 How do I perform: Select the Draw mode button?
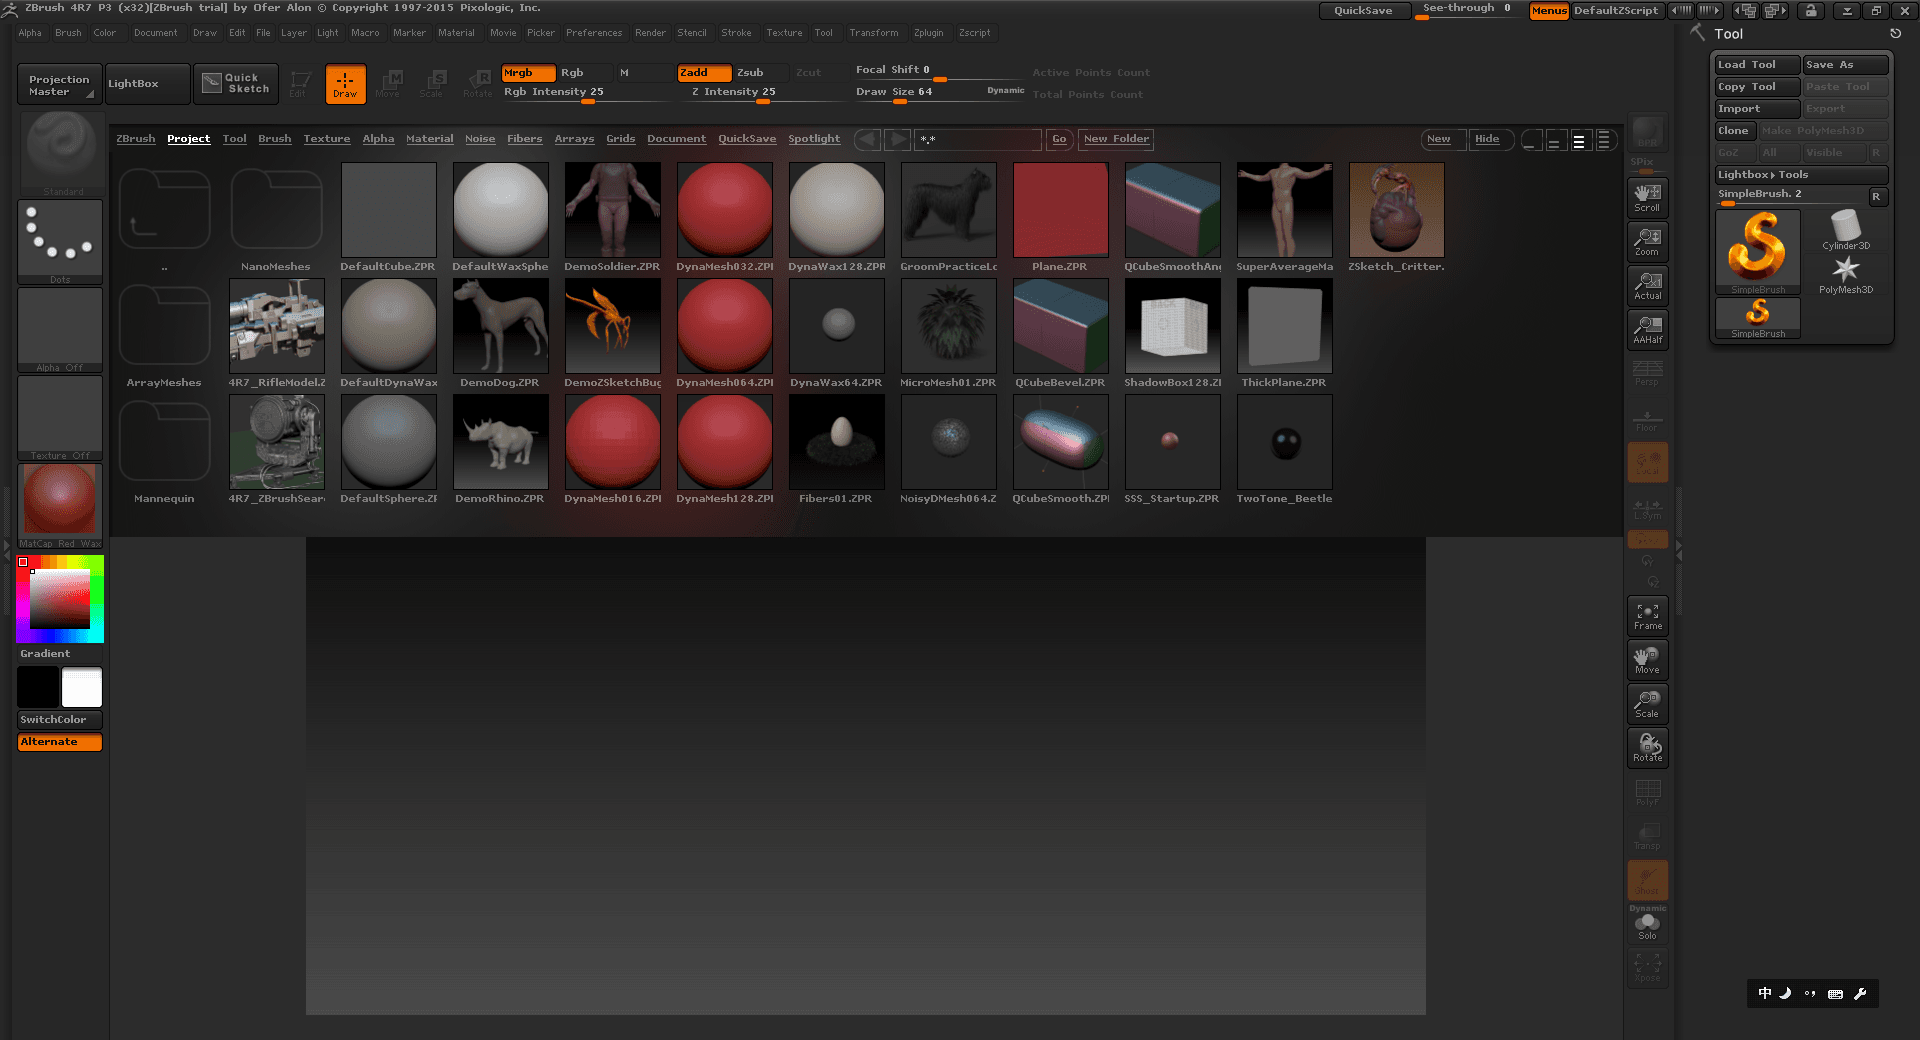point(345,84)
